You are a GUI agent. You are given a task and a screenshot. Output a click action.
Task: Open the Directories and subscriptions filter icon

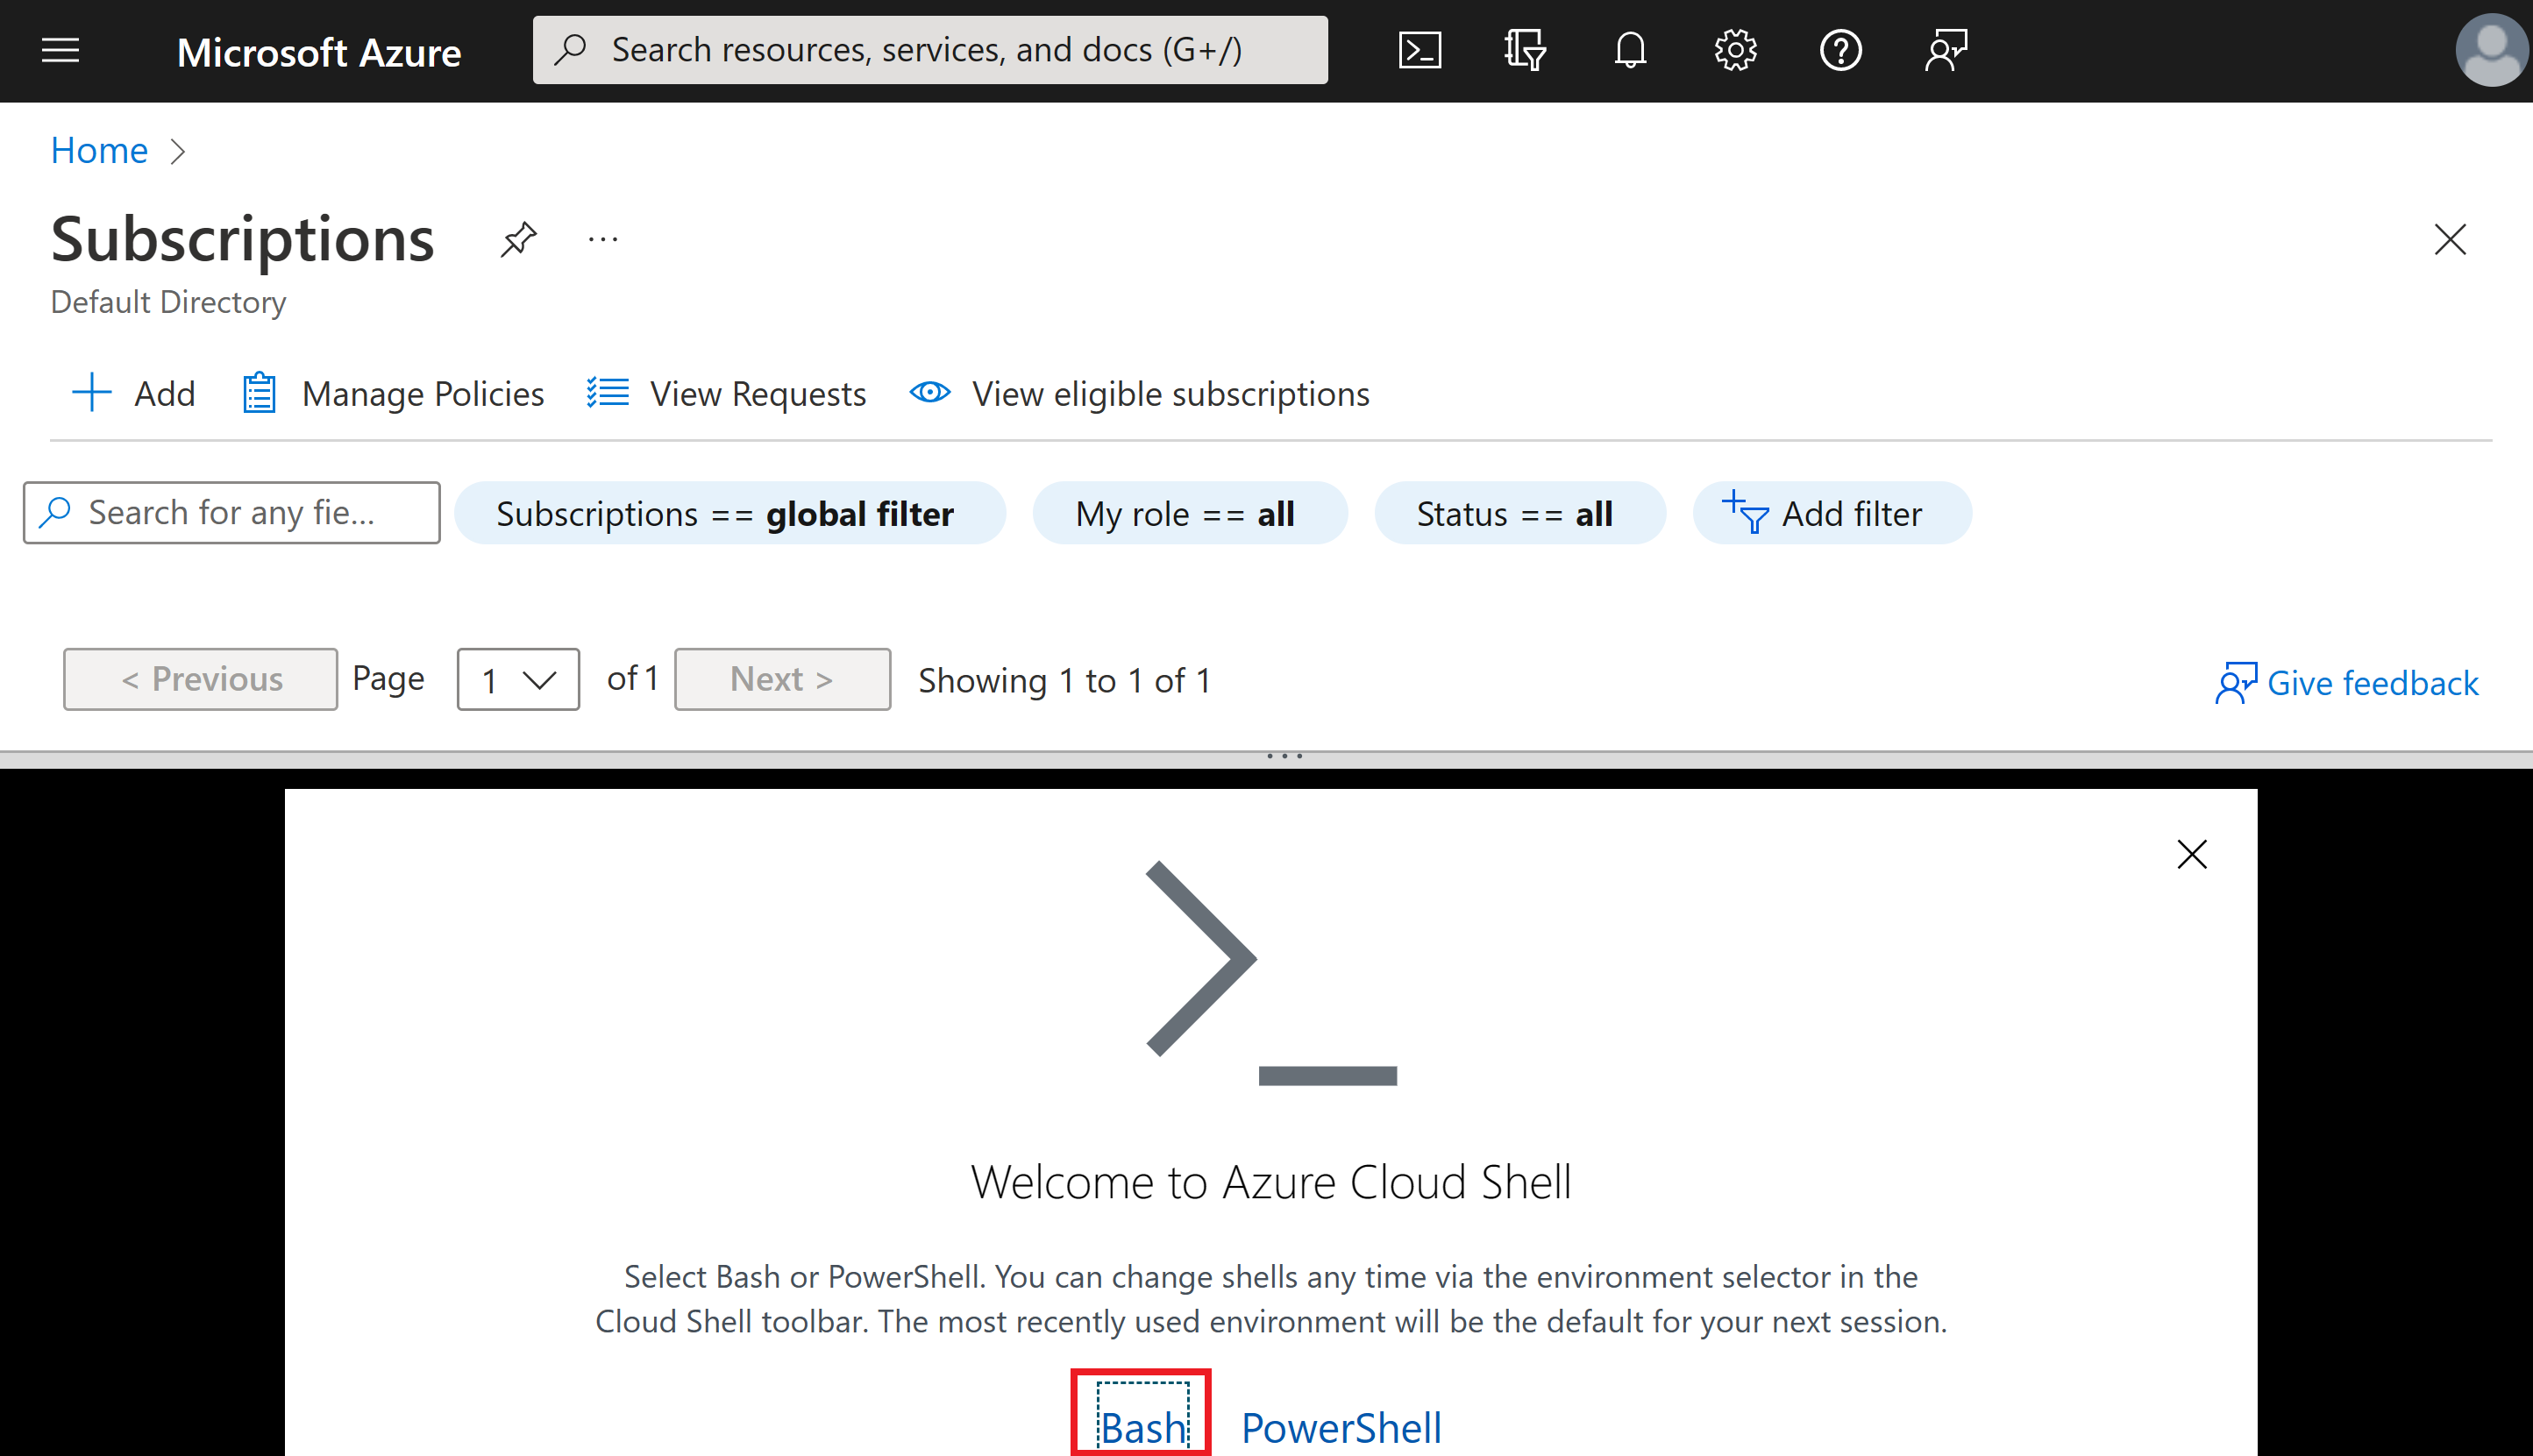[x=1525, y=50]
